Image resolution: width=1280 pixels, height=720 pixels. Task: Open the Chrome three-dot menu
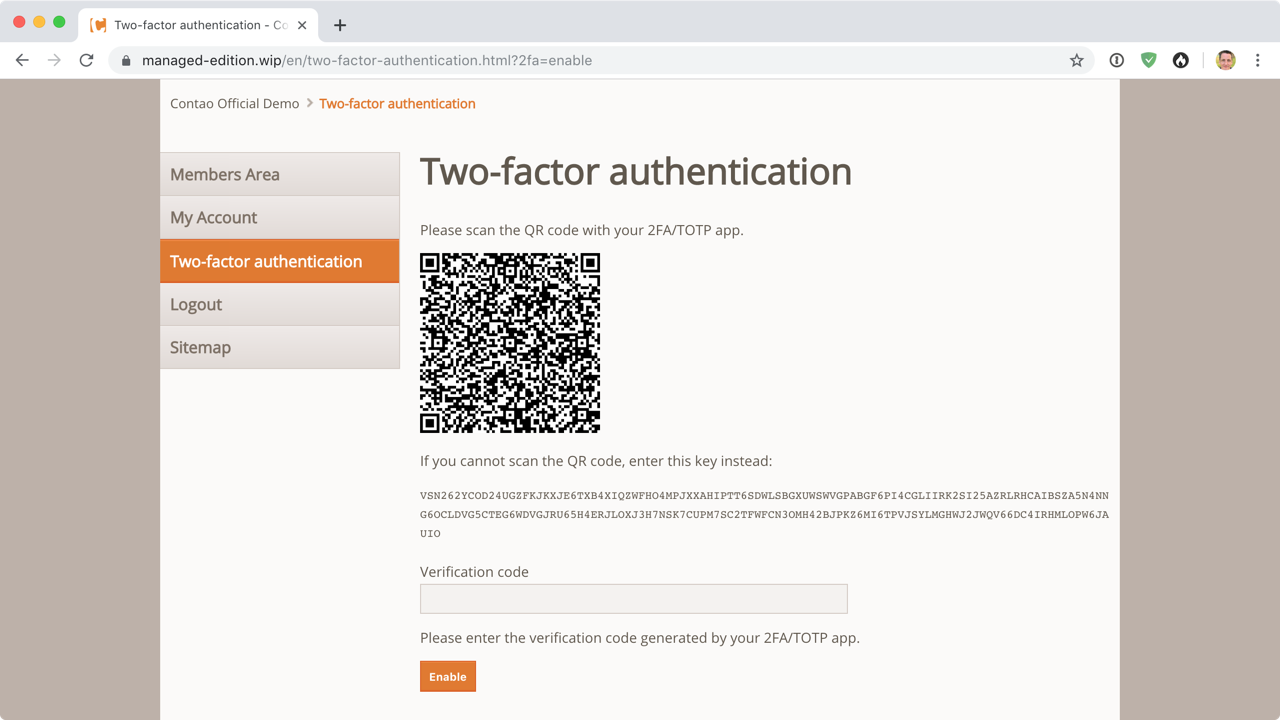click(x=1258, y=60)
